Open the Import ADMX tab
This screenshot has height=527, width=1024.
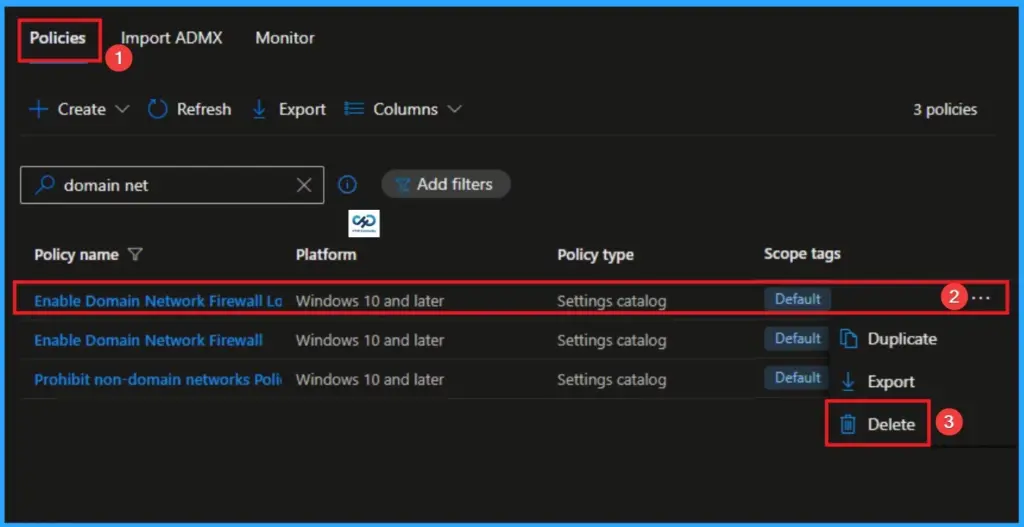(172, 38)
